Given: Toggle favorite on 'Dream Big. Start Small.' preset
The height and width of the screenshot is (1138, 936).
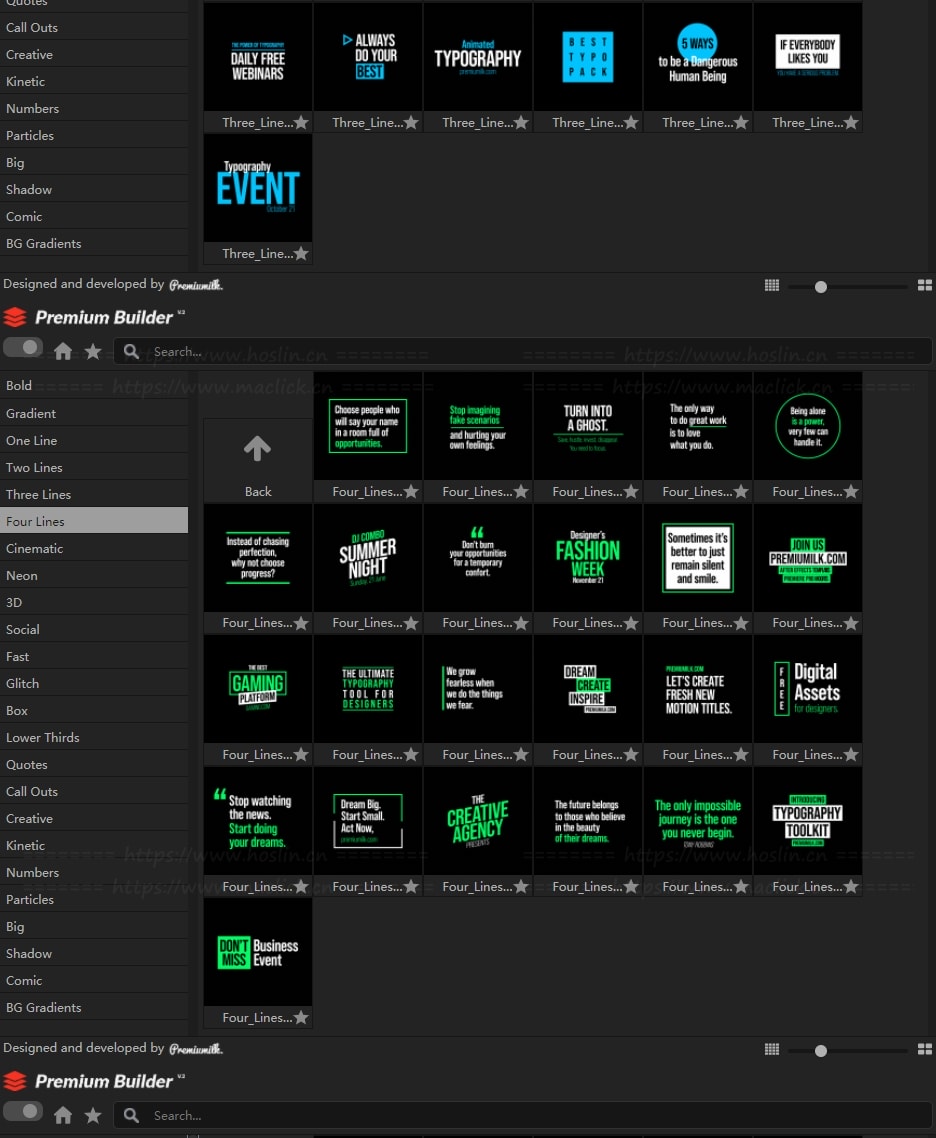Looking at the screenshot, I should click(x=411, y=887).
